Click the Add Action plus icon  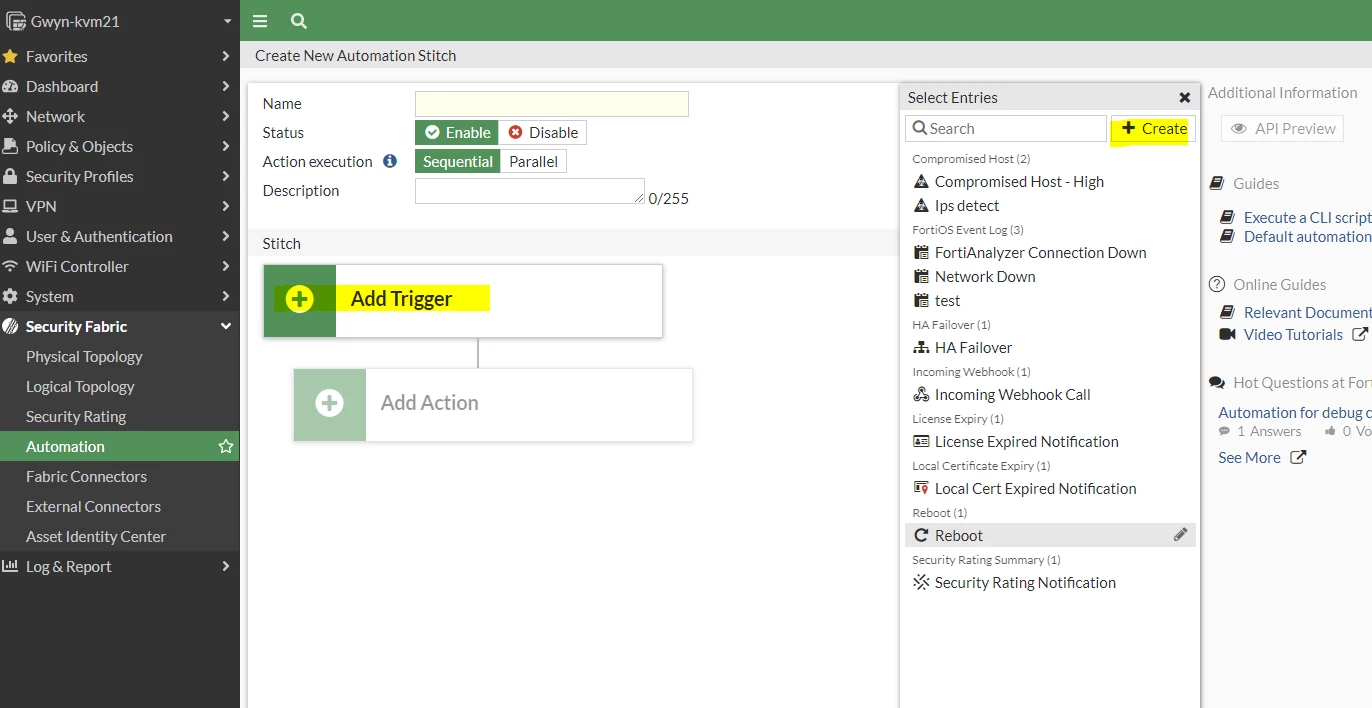(x=329, y=403)
